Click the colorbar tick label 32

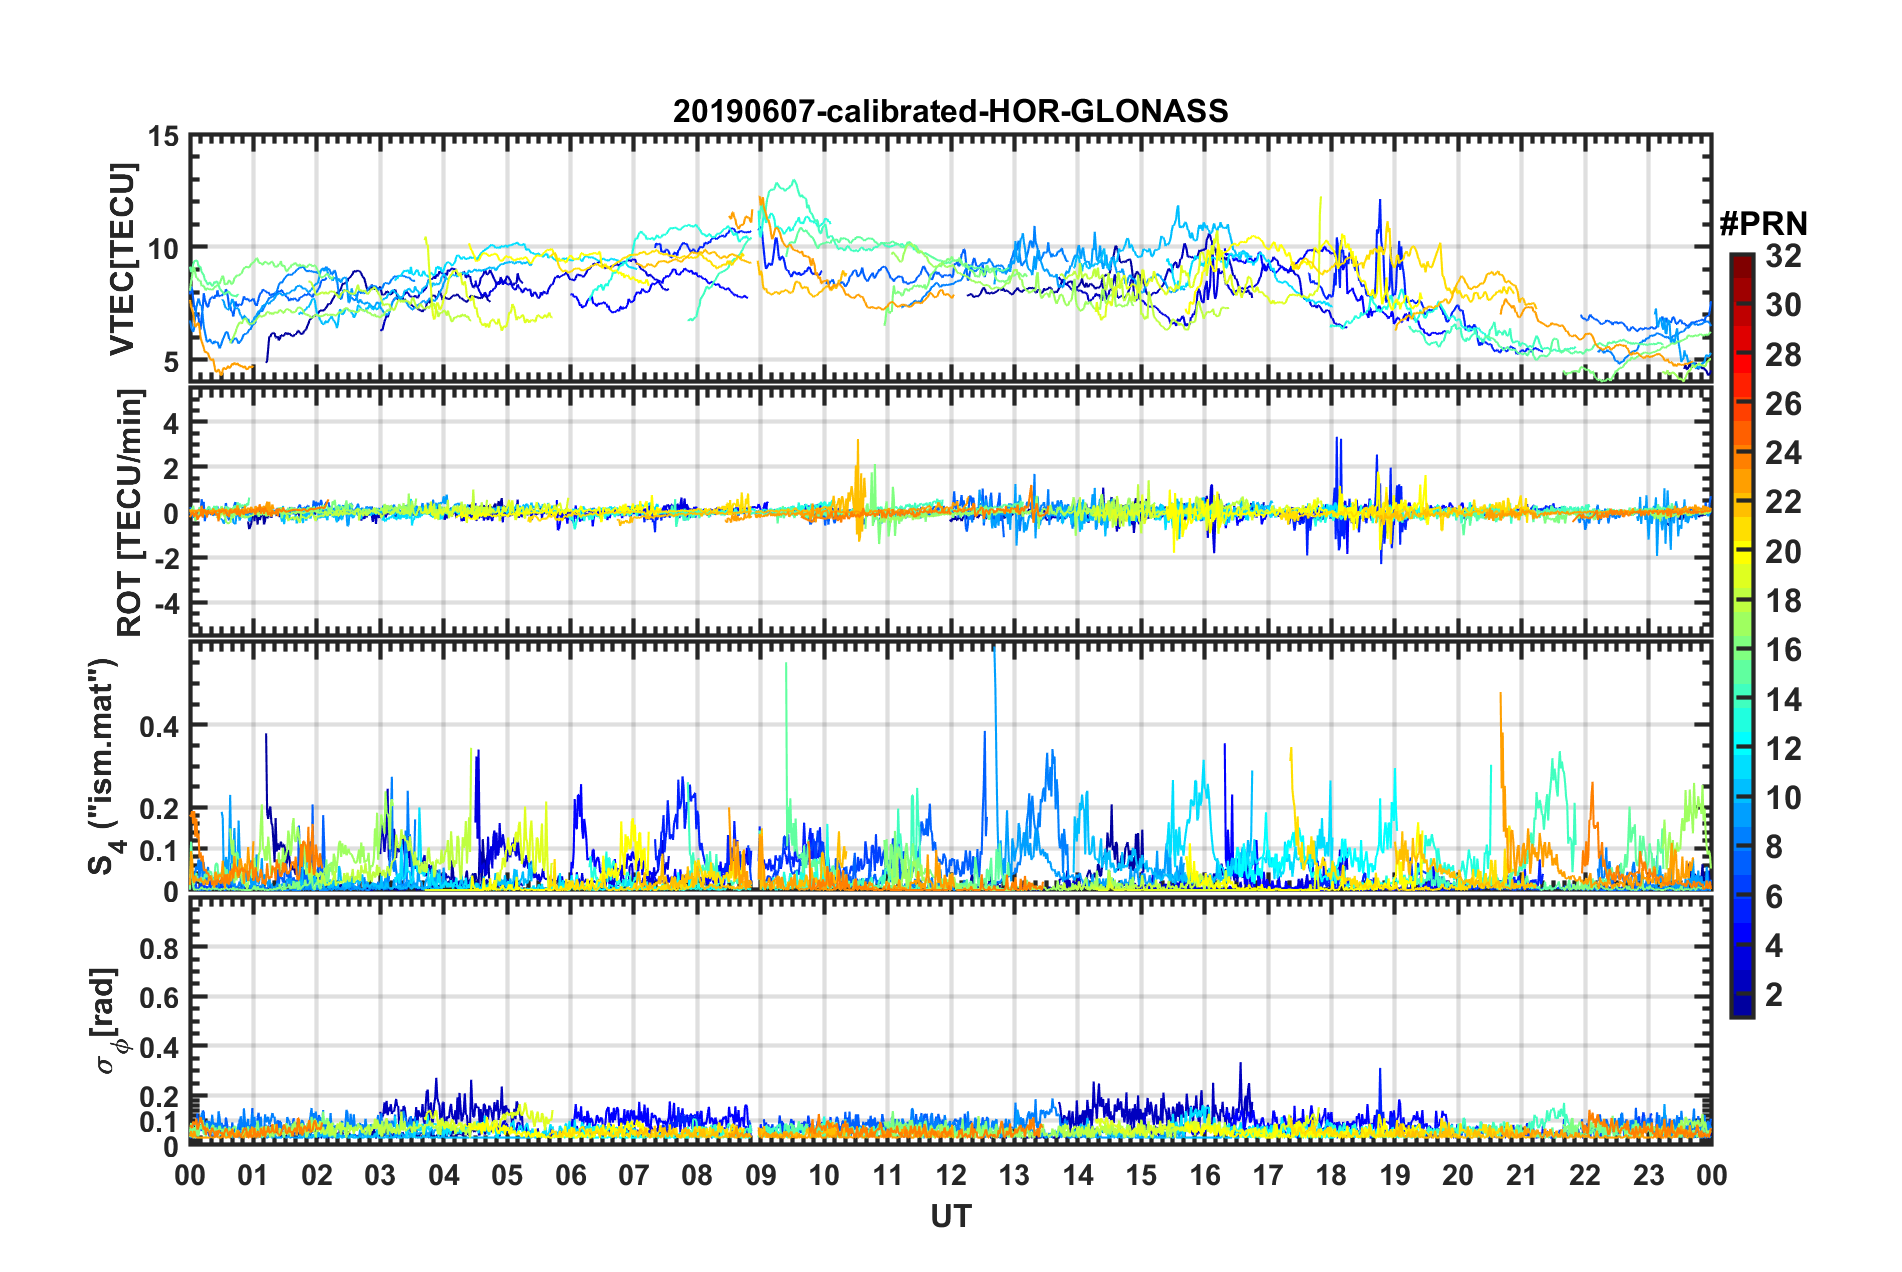tap(1783, 256)
